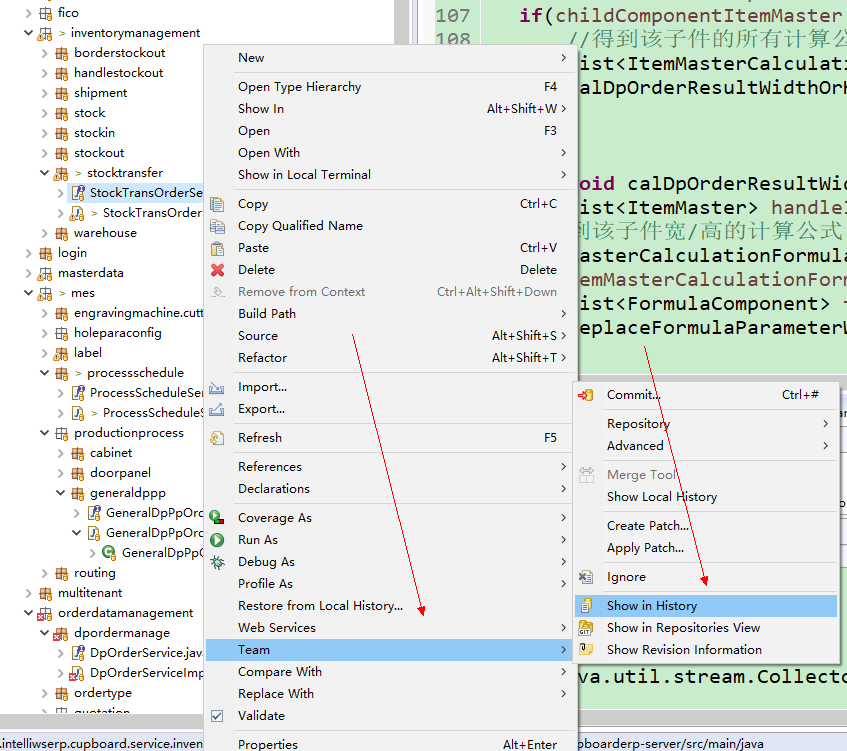The width and height of the screenshot is (847, 751).
Task: Expand the shipment package
Action: [44, 93]
